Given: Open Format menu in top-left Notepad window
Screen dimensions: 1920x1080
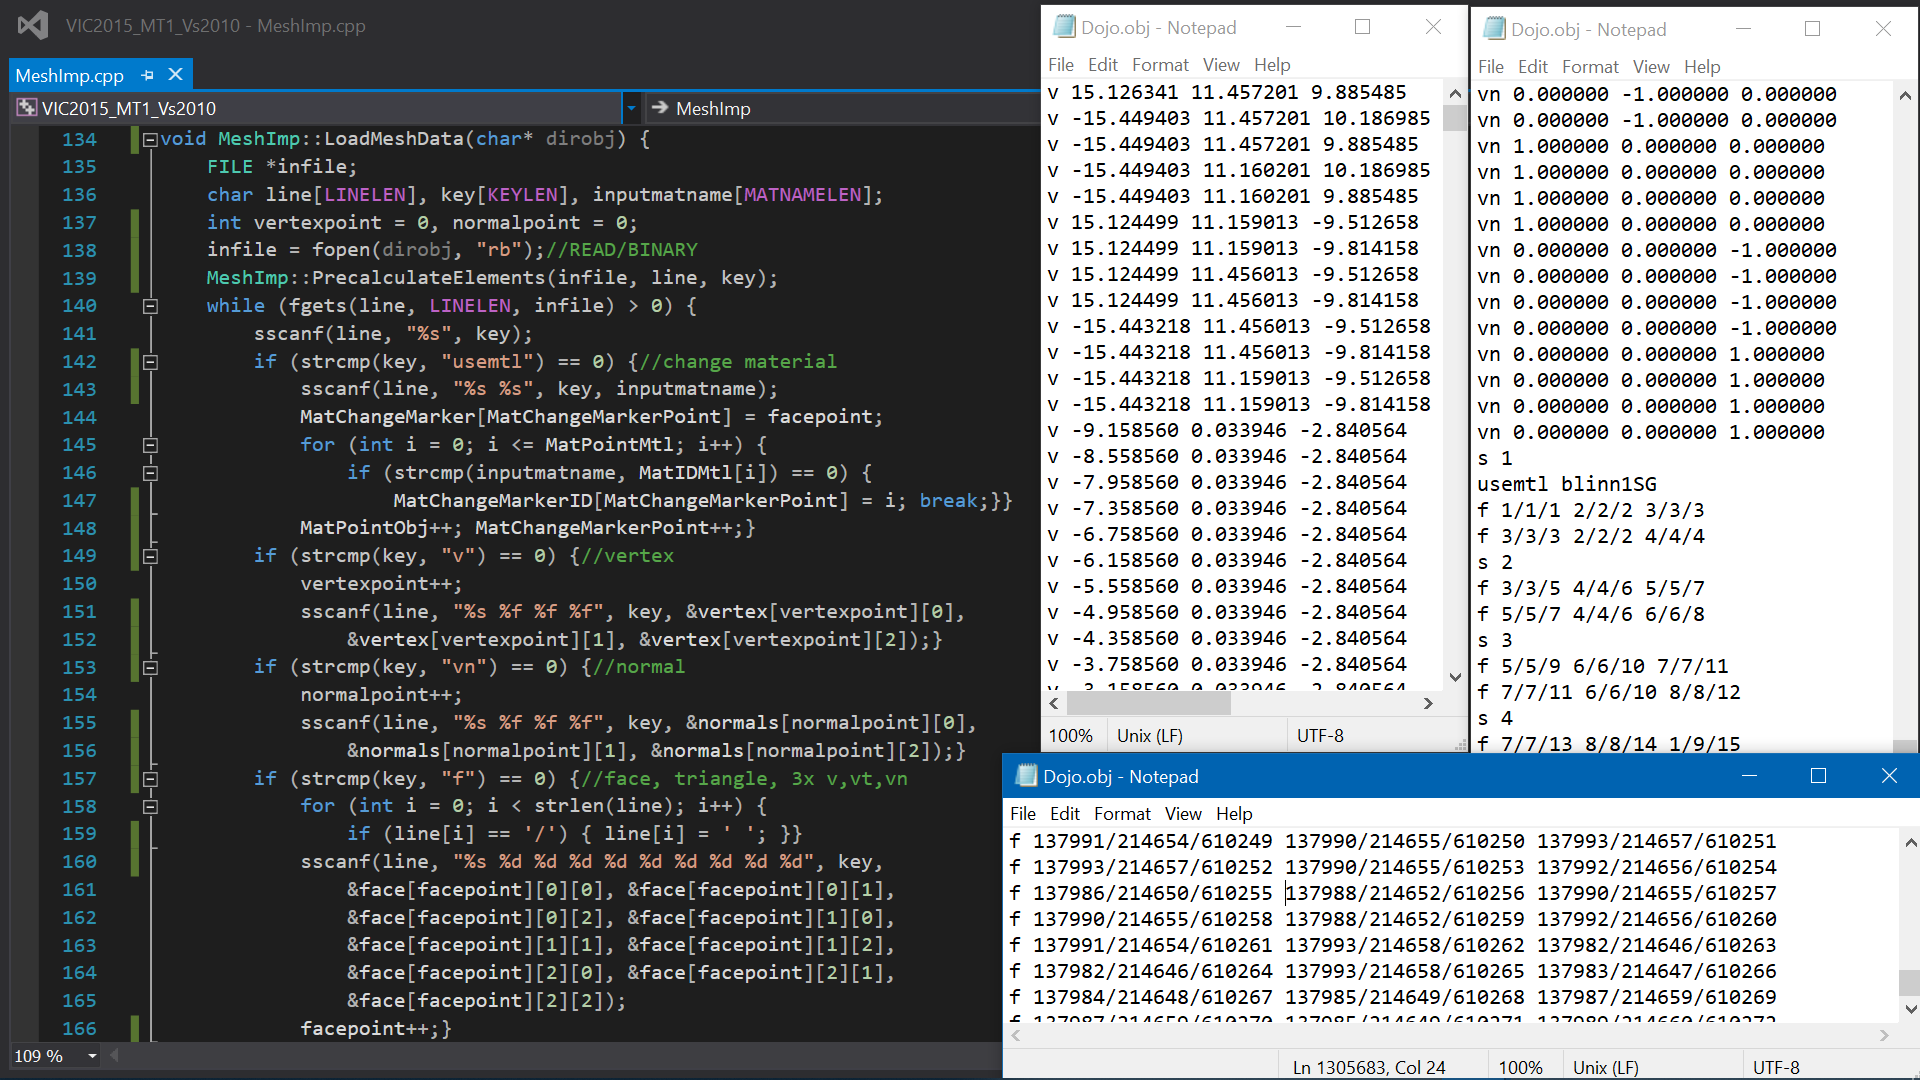Looking at the screenshot, I should tap(1160, 65).
